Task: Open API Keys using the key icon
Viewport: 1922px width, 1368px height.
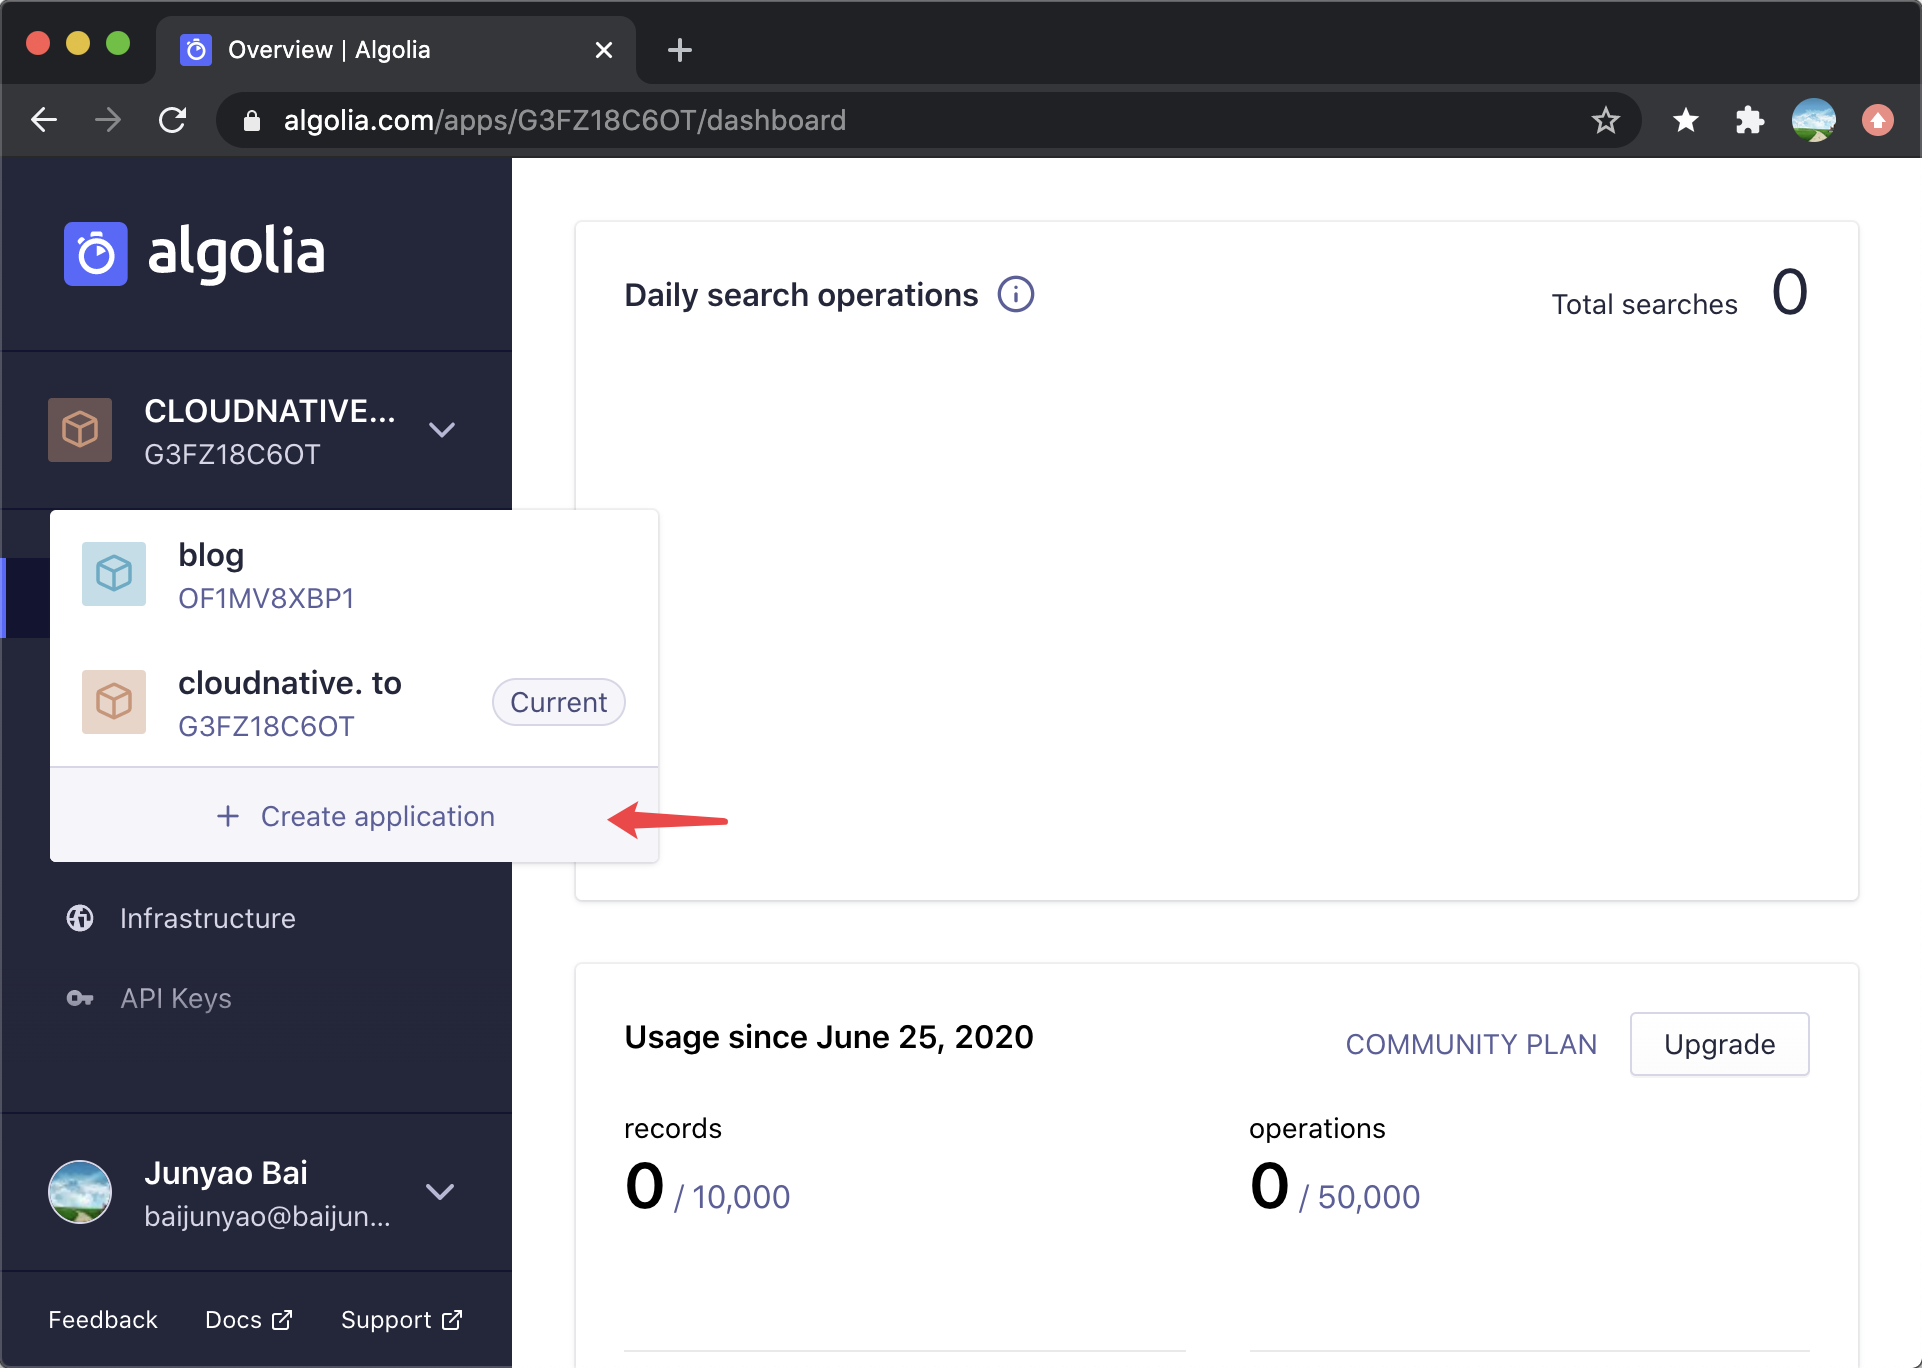Action: pyautogui.click(x=78, y=998)
